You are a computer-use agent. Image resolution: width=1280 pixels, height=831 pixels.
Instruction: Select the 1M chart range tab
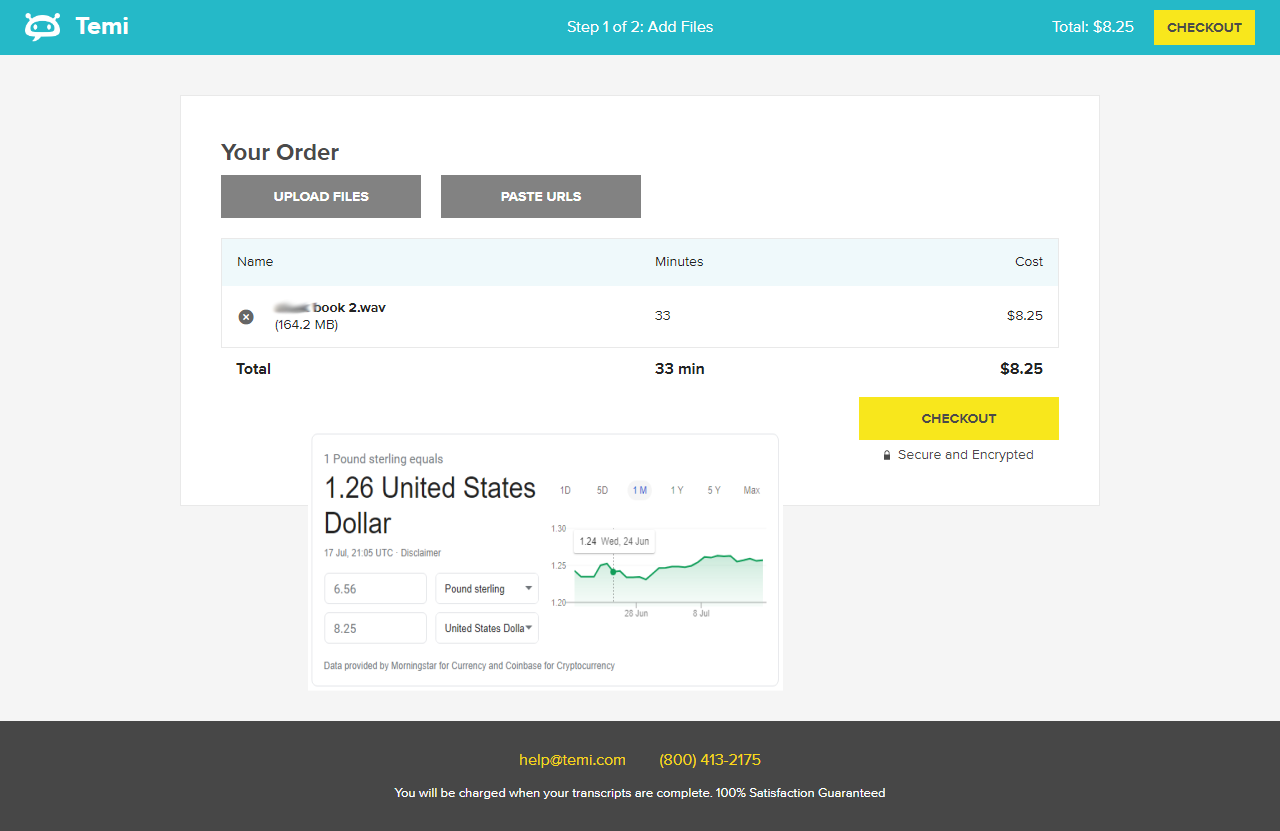pos(639,490)
